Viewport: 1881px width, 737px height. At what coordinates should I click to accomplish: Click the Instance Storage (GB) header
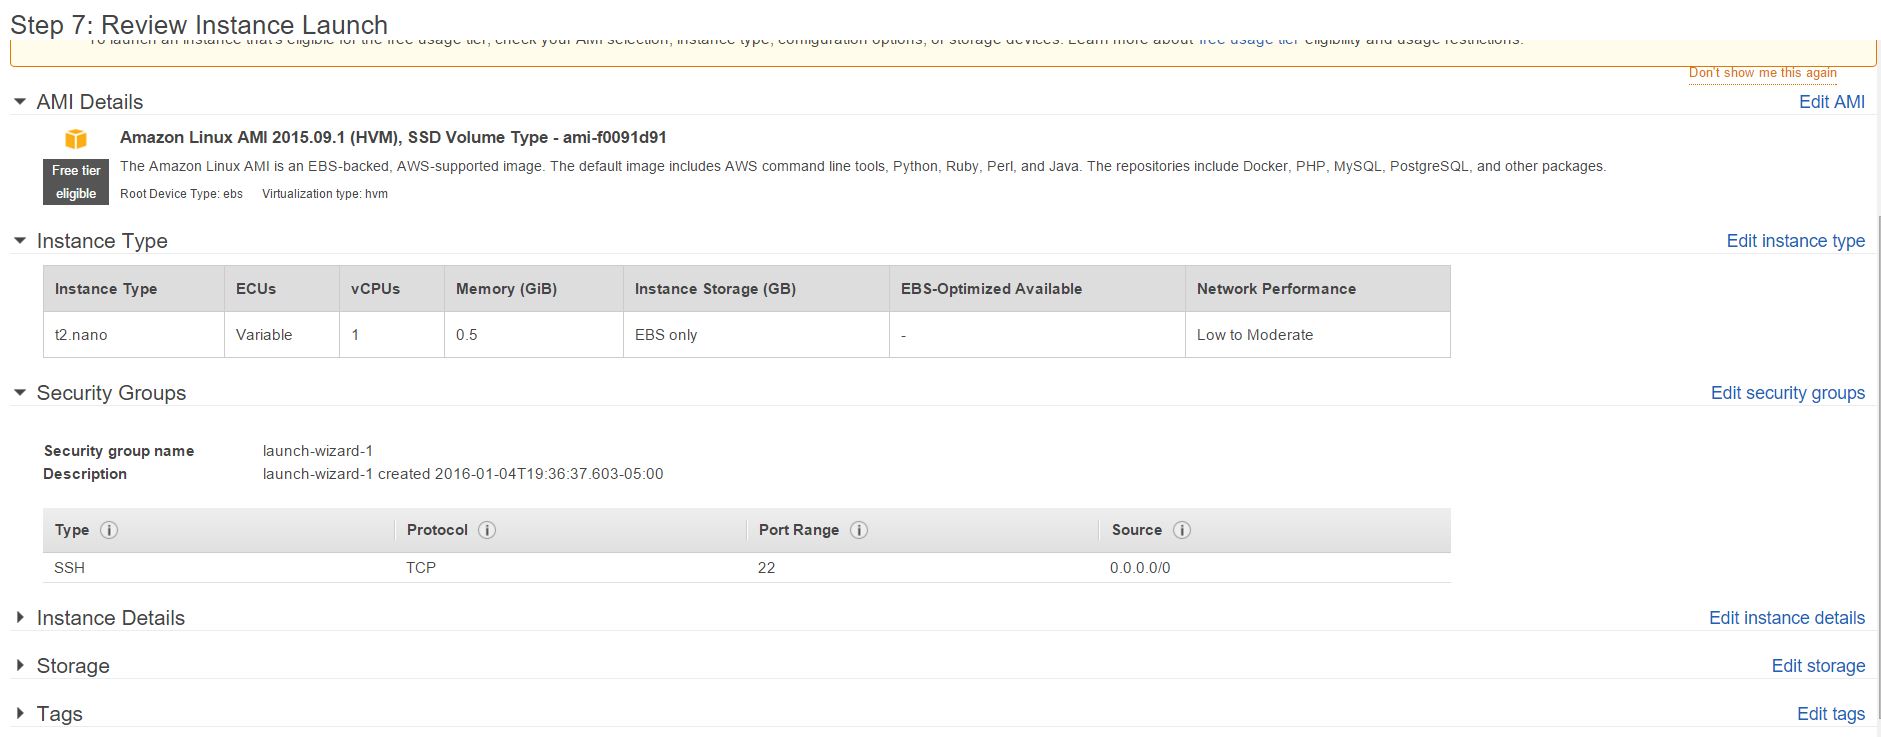tap(756, 289)
